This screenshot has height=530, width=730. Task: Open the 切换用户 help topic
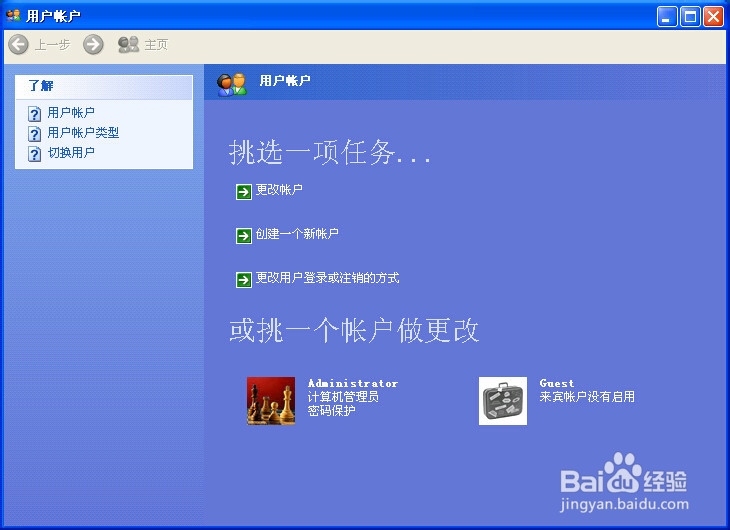tap(71, 153)
